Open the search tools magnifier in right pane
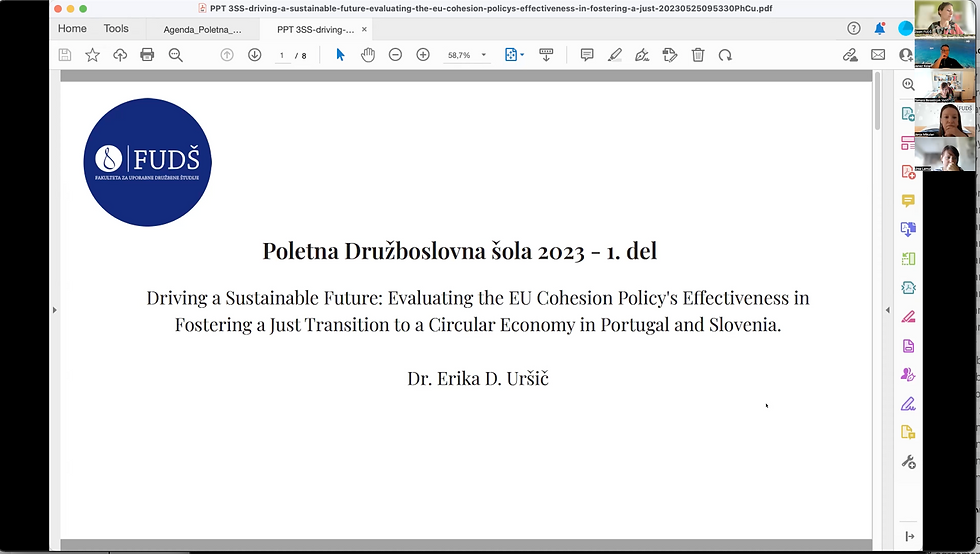This screenshot has width=980, height=554. 908,84
